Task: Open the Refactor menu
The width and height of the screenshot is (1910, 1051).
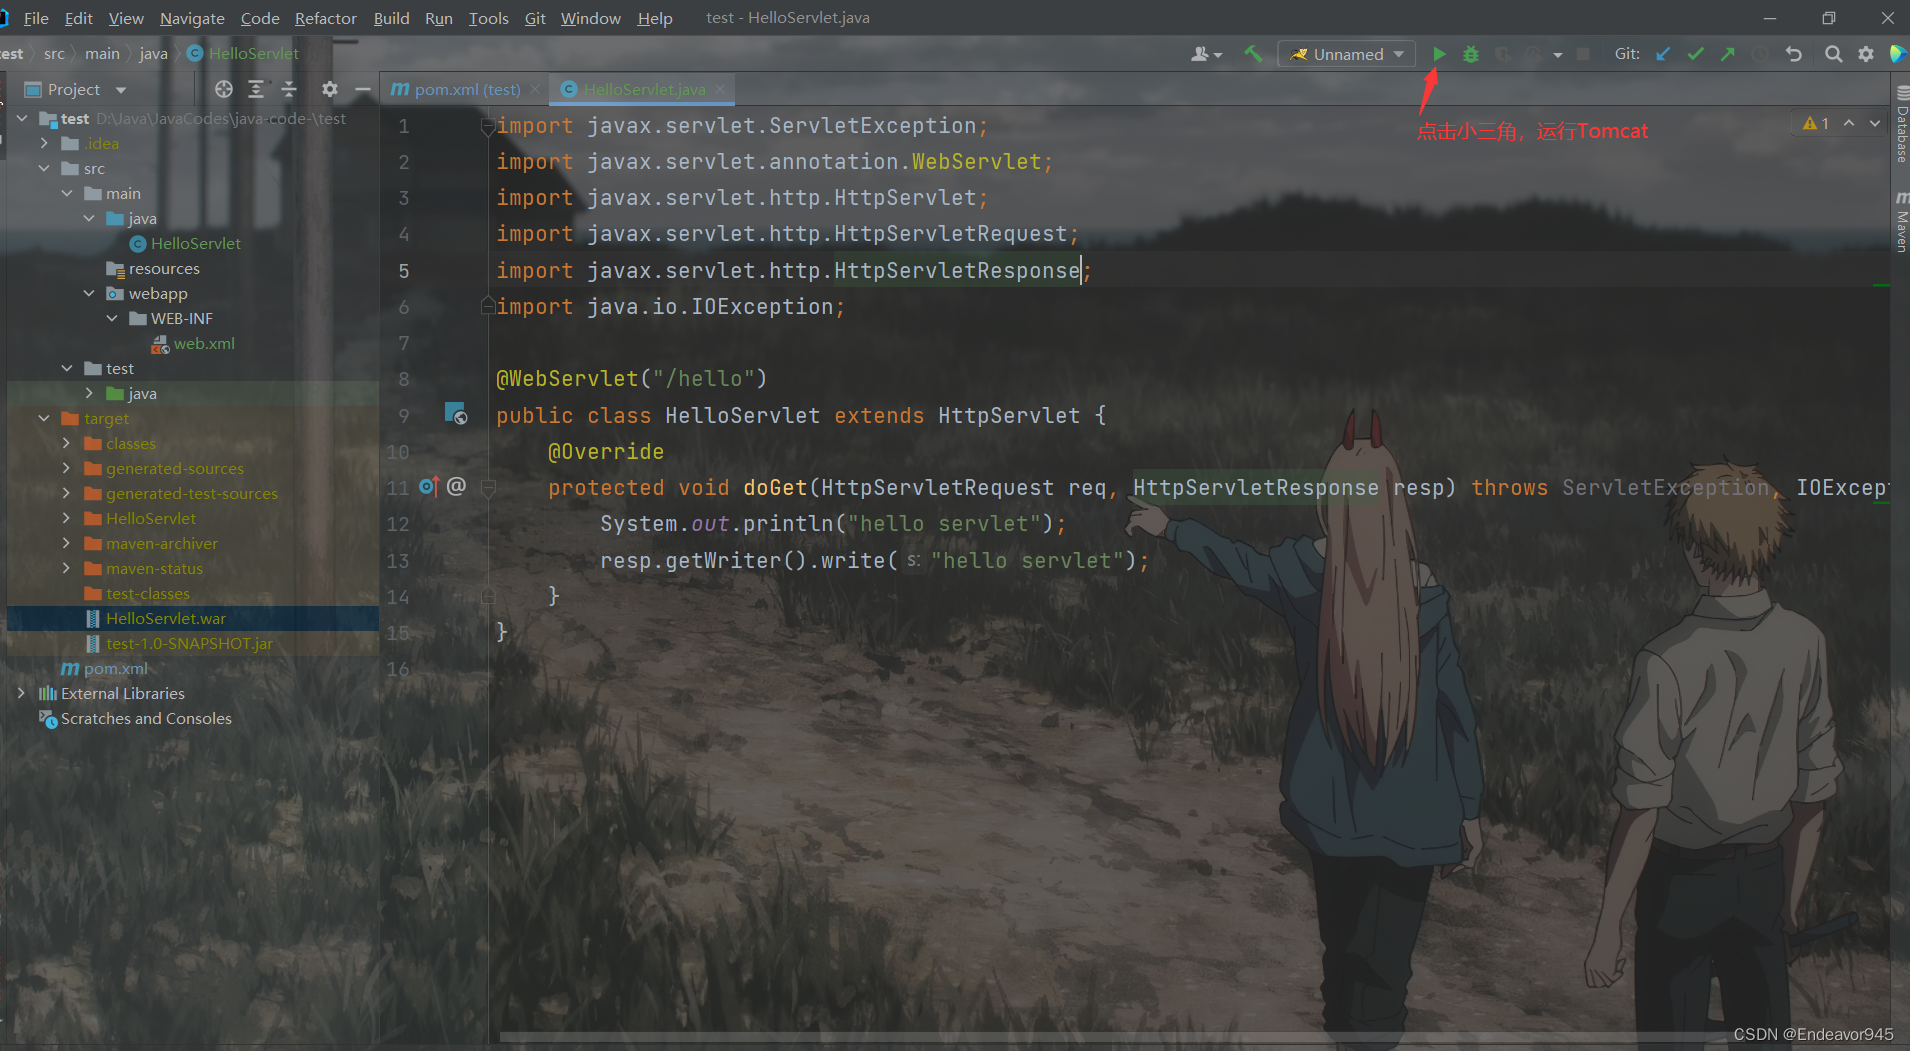Action: [x=325, y=18]
